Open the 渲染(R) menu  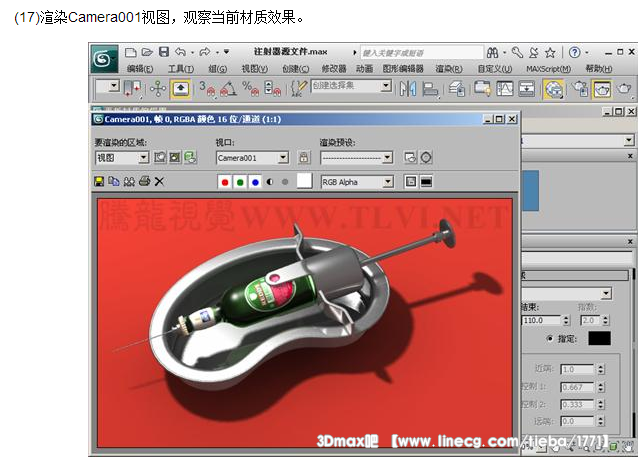click(449, 69)
